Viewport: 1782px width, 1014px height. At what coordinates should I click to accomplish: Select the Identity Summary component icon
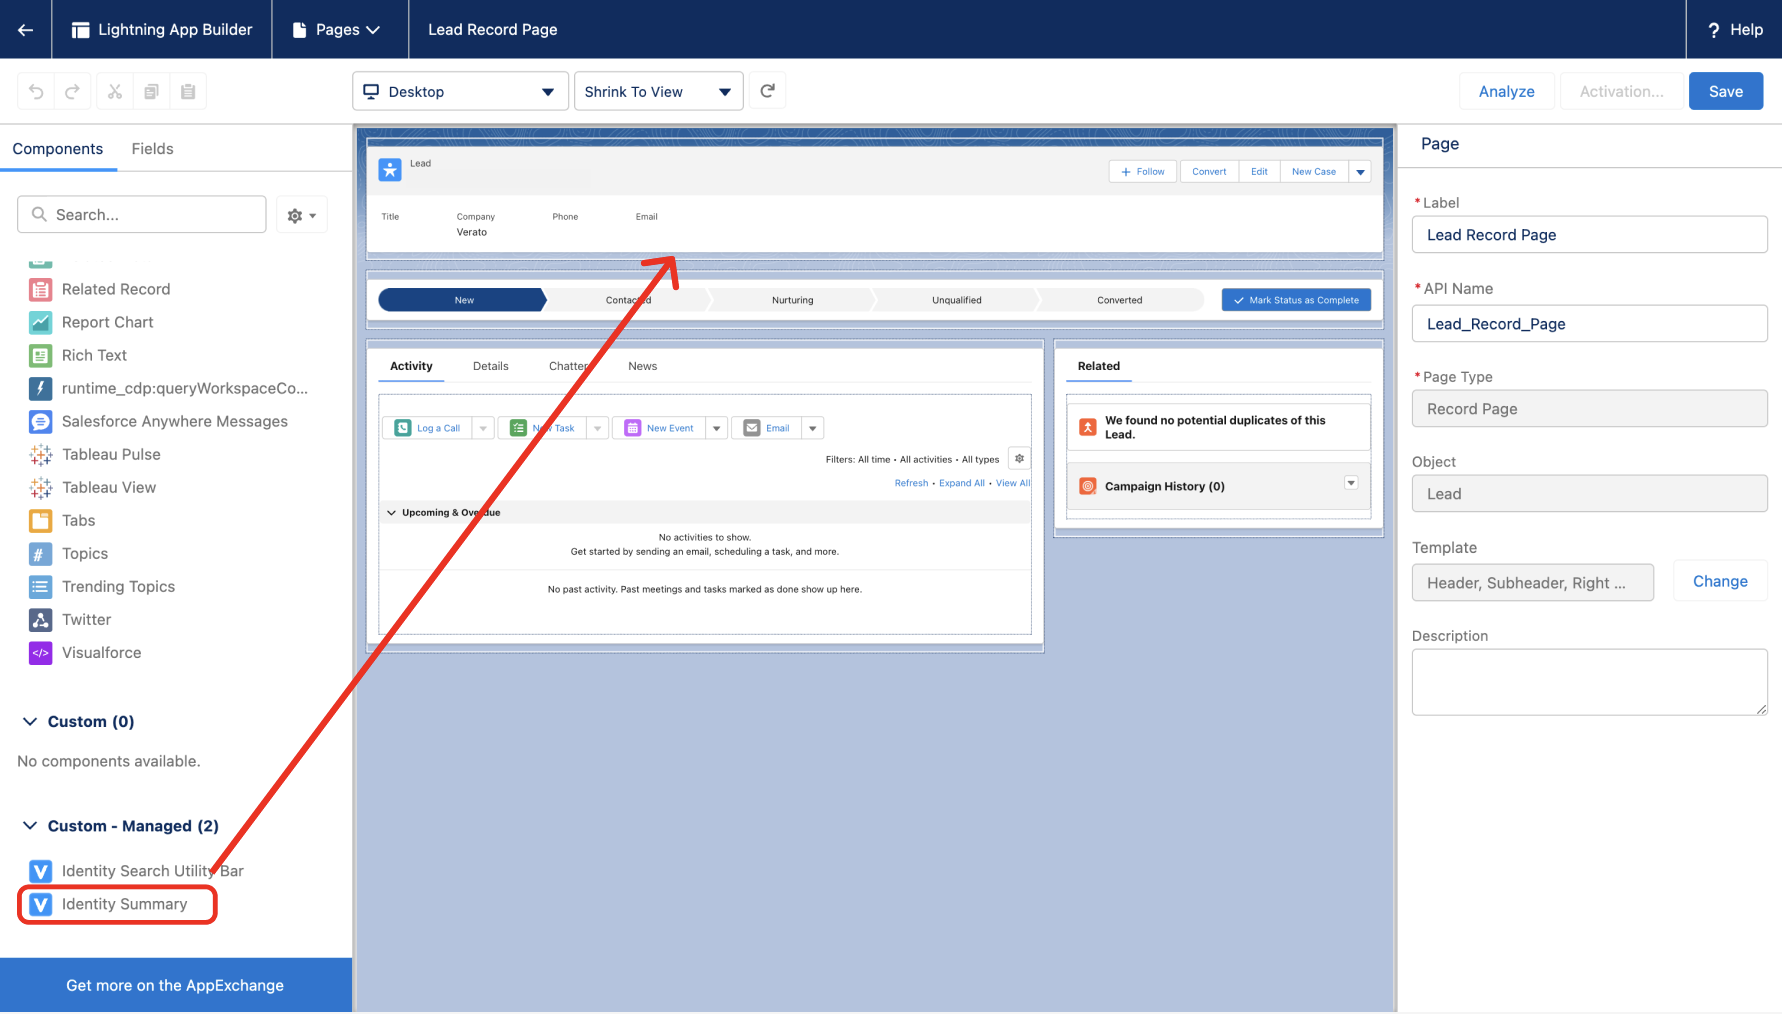(x=40, y=904)
